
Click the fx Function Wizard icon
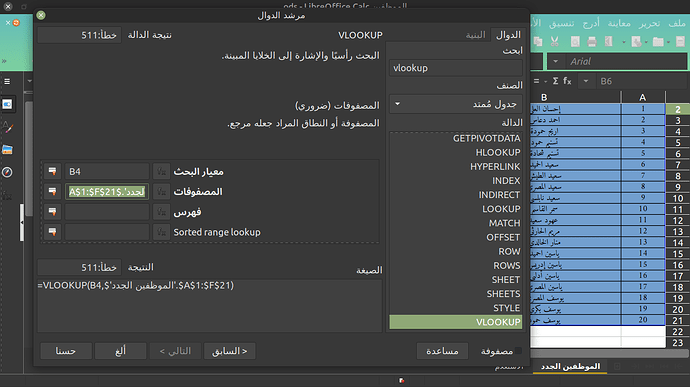coord(567,81)
